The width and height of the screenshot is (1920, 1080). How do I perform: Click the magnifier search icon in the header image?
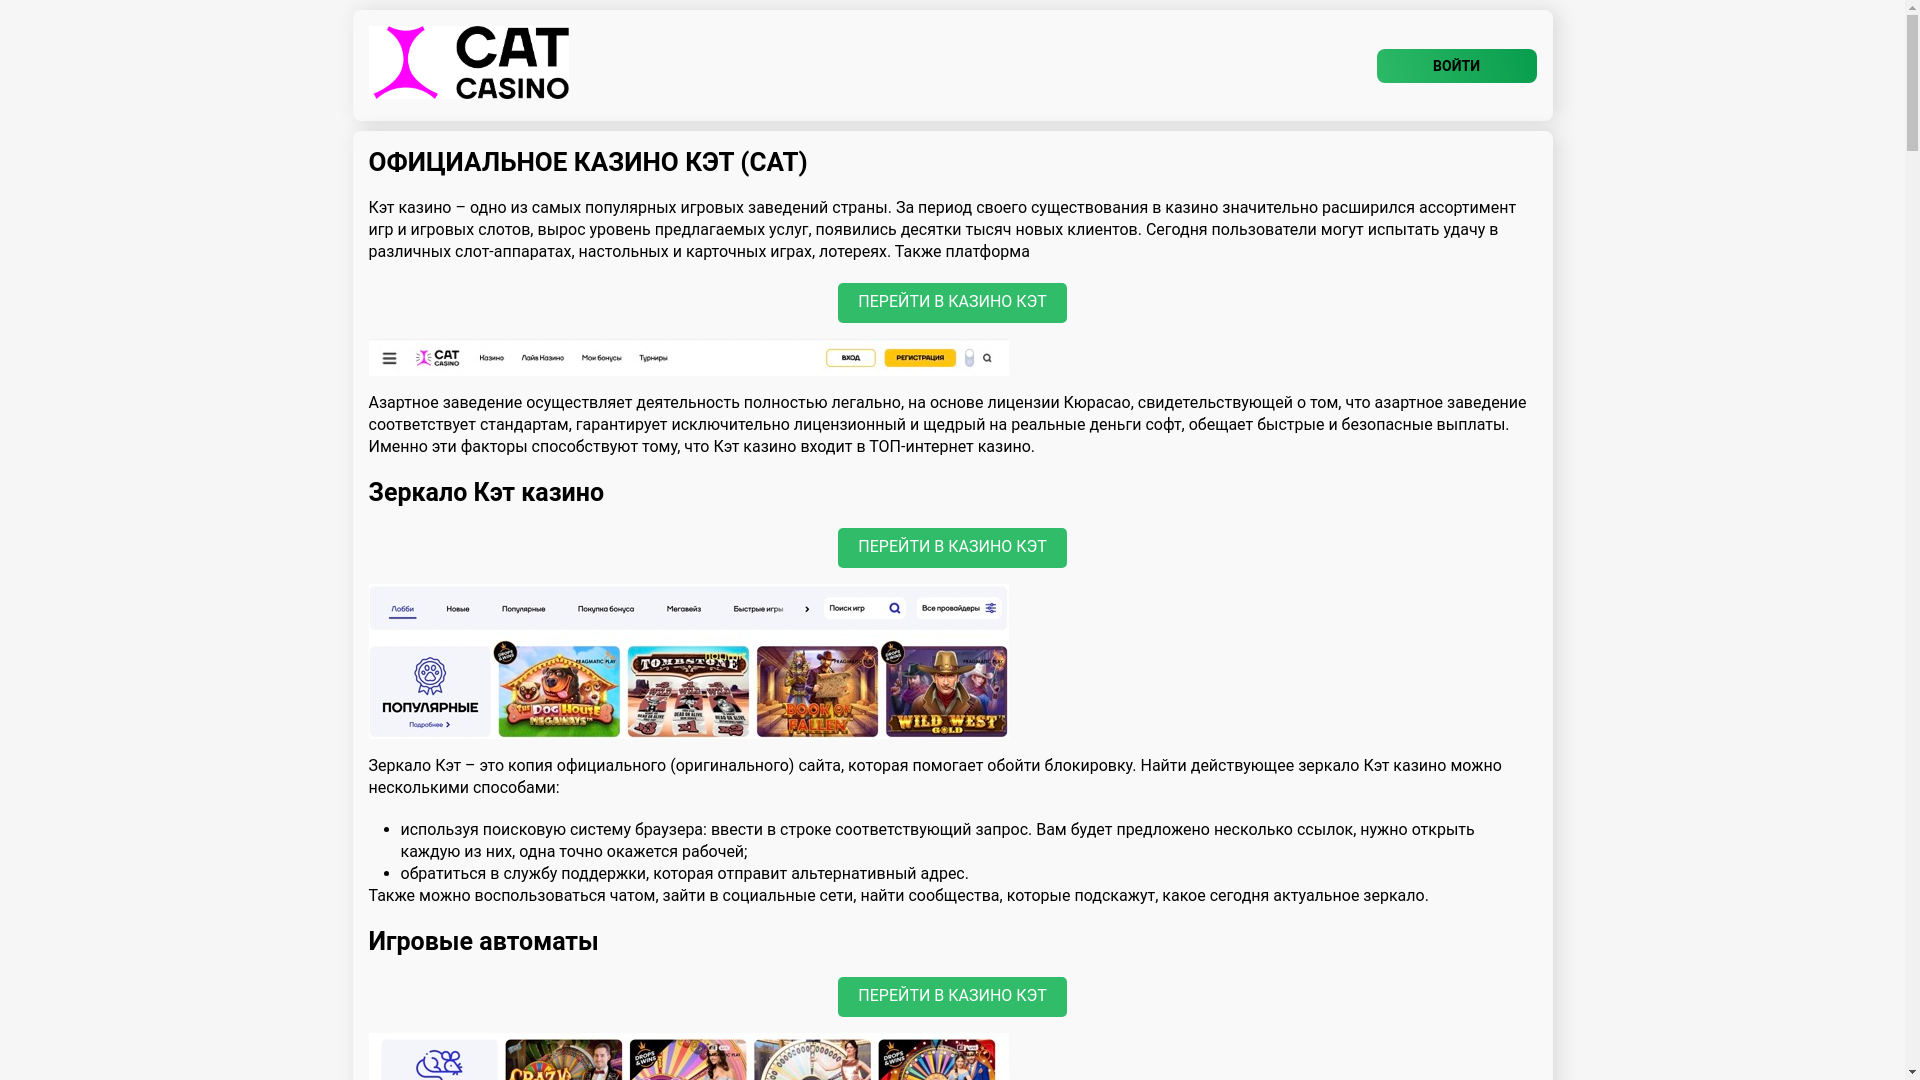[987, 358]
